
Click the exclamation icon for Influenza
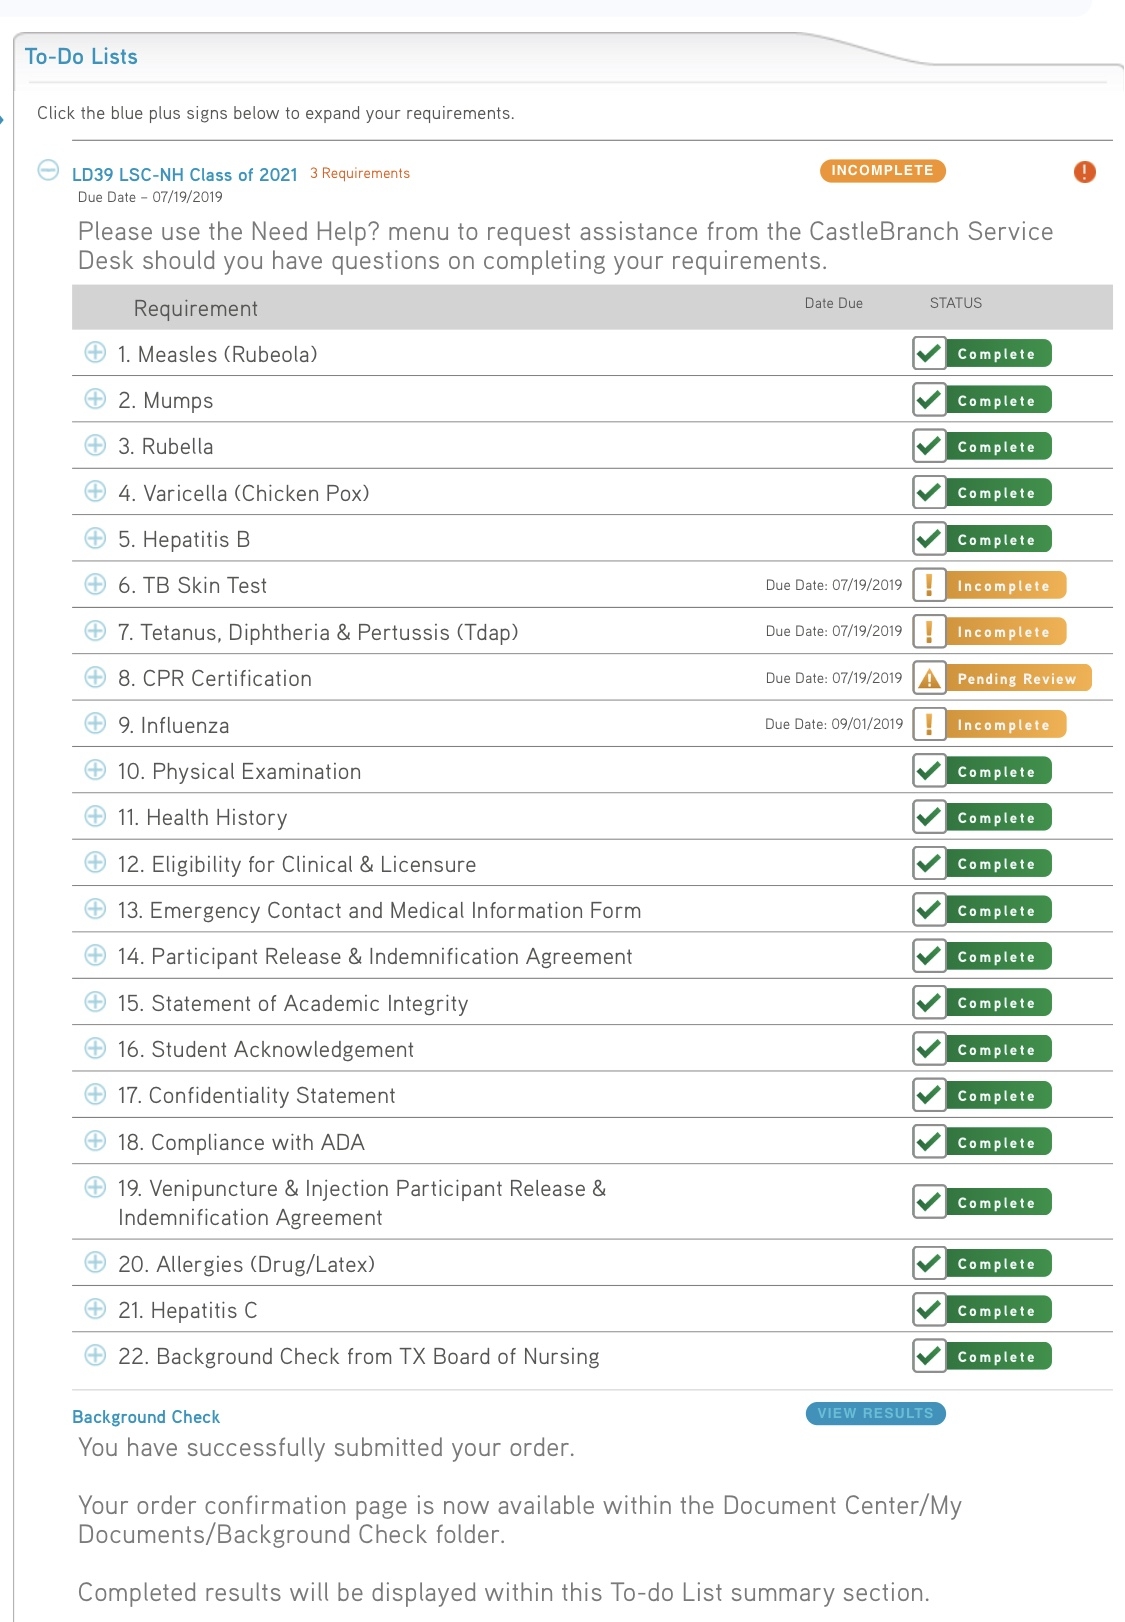[929, 724]
